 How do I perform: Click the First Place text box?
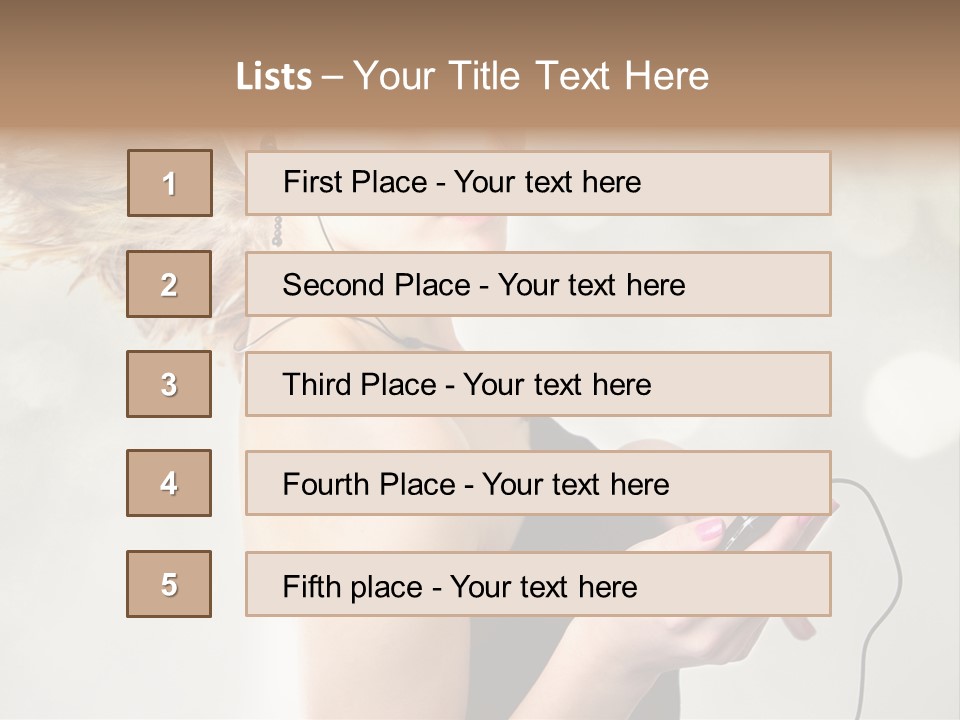pos(538,183)
